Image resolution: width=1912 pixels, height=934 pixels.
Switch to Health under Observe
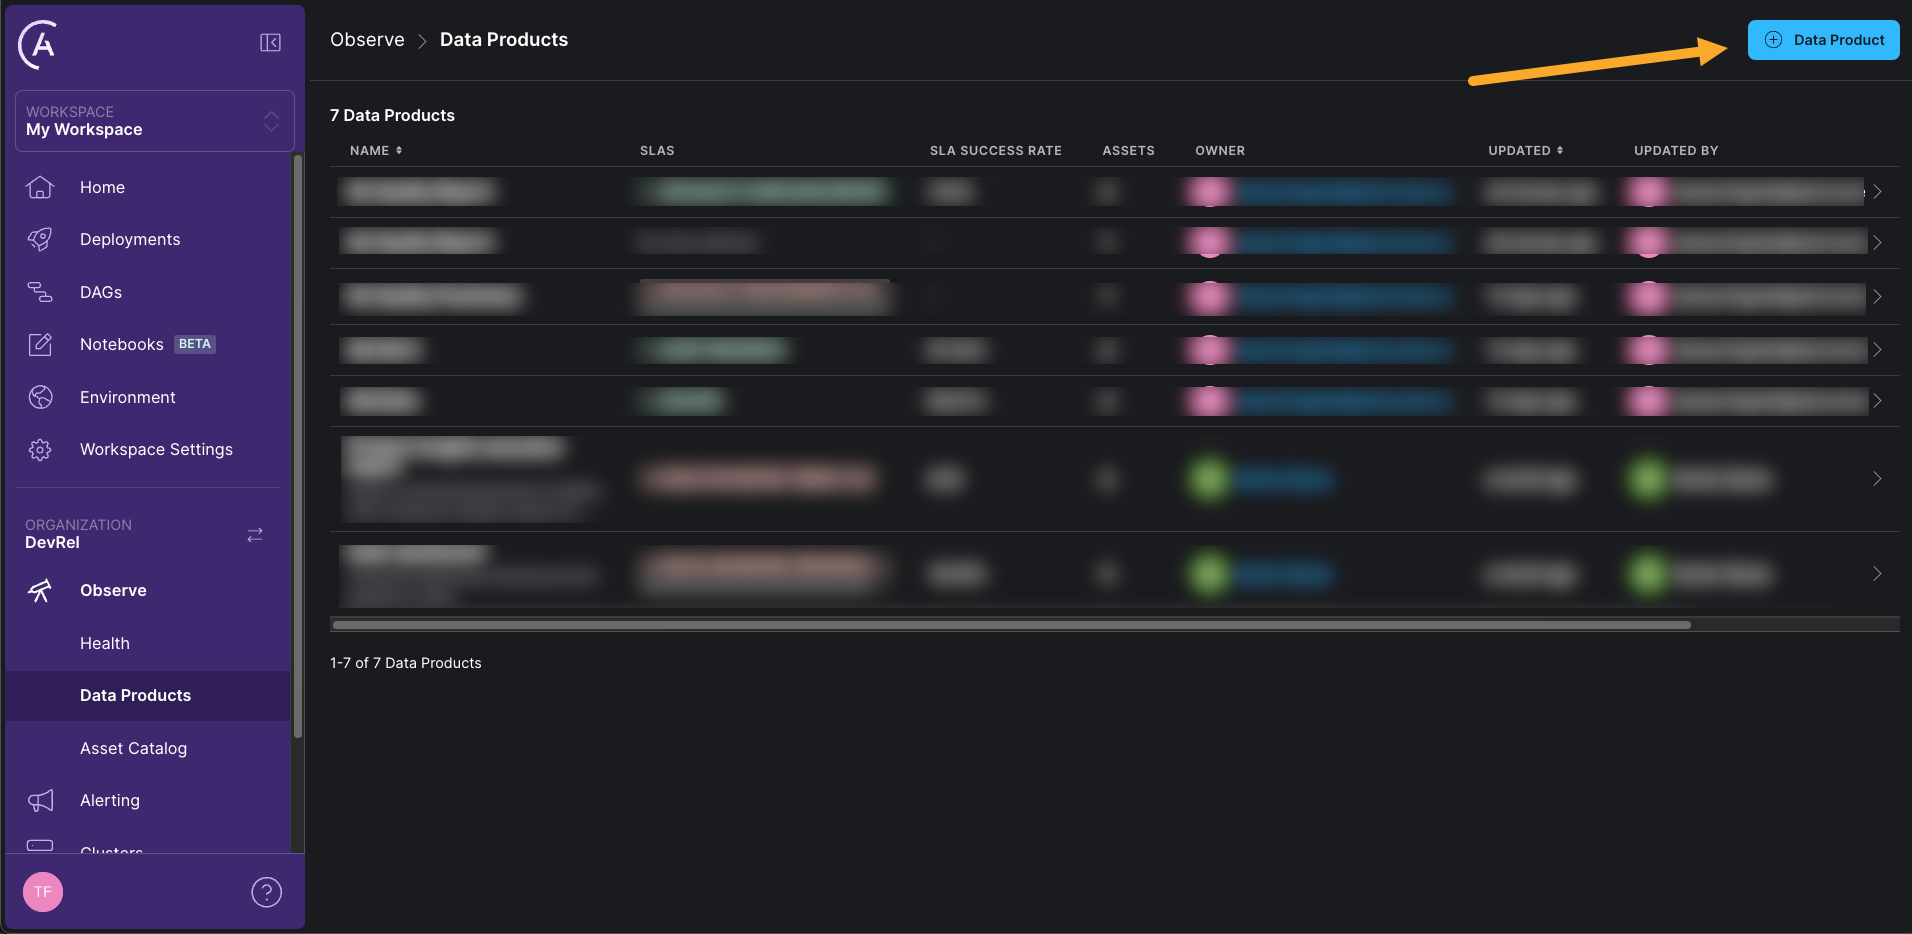point(104,643)
